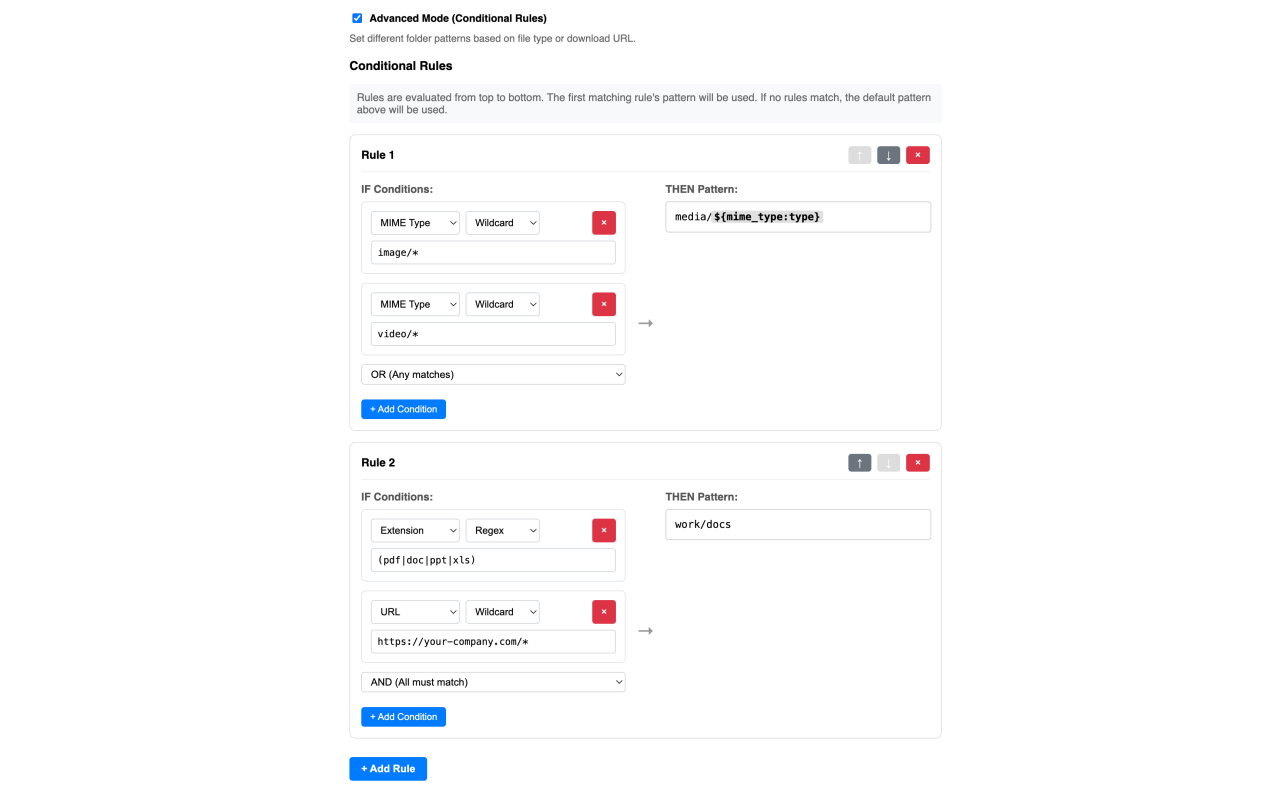
Task: Delete Rule 1 using its red X button
Action: click(917, 155)
